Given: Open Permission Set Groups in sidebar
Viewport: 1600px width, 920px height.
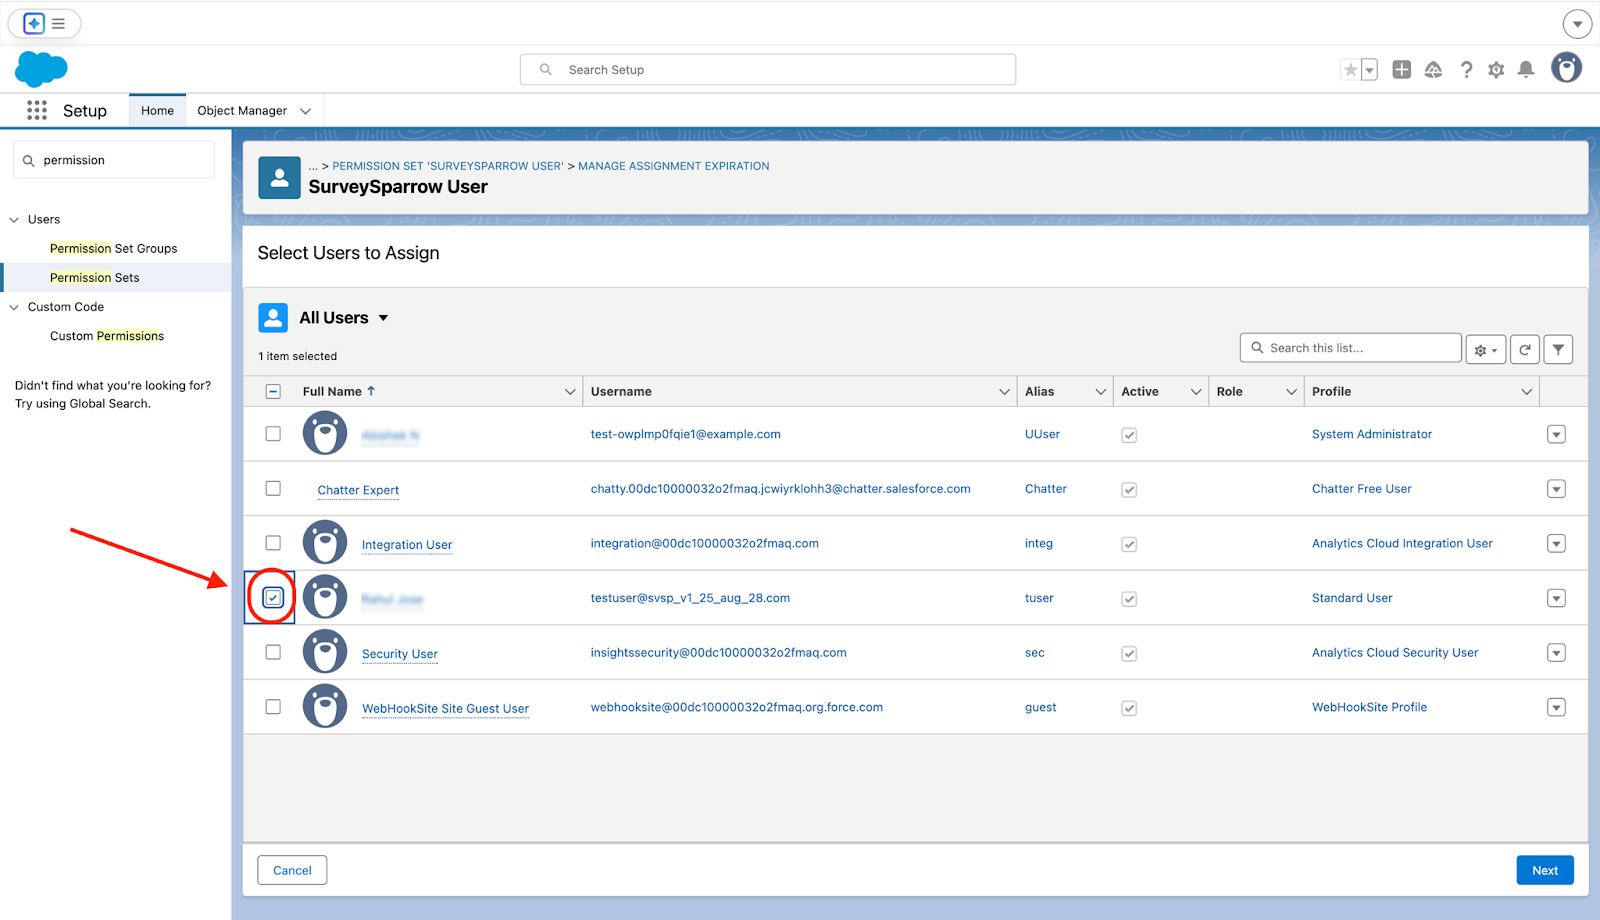Looking at the screenshot, I should (x=113, y=249).
